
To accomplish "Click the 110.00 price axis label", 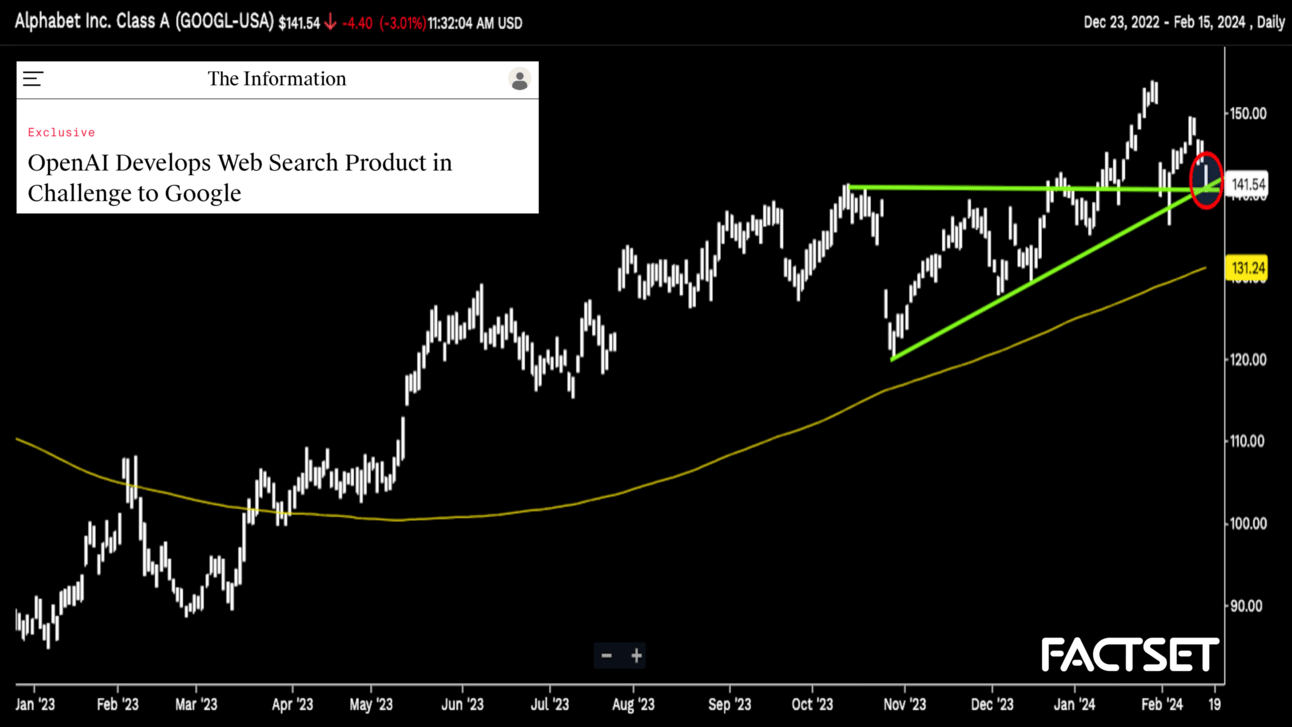I will 1248,441.
